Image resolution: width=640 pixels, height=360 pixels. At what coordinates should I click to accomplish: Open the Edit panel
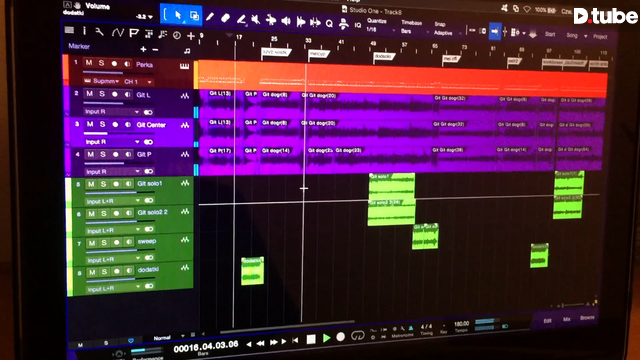[547, 320]
